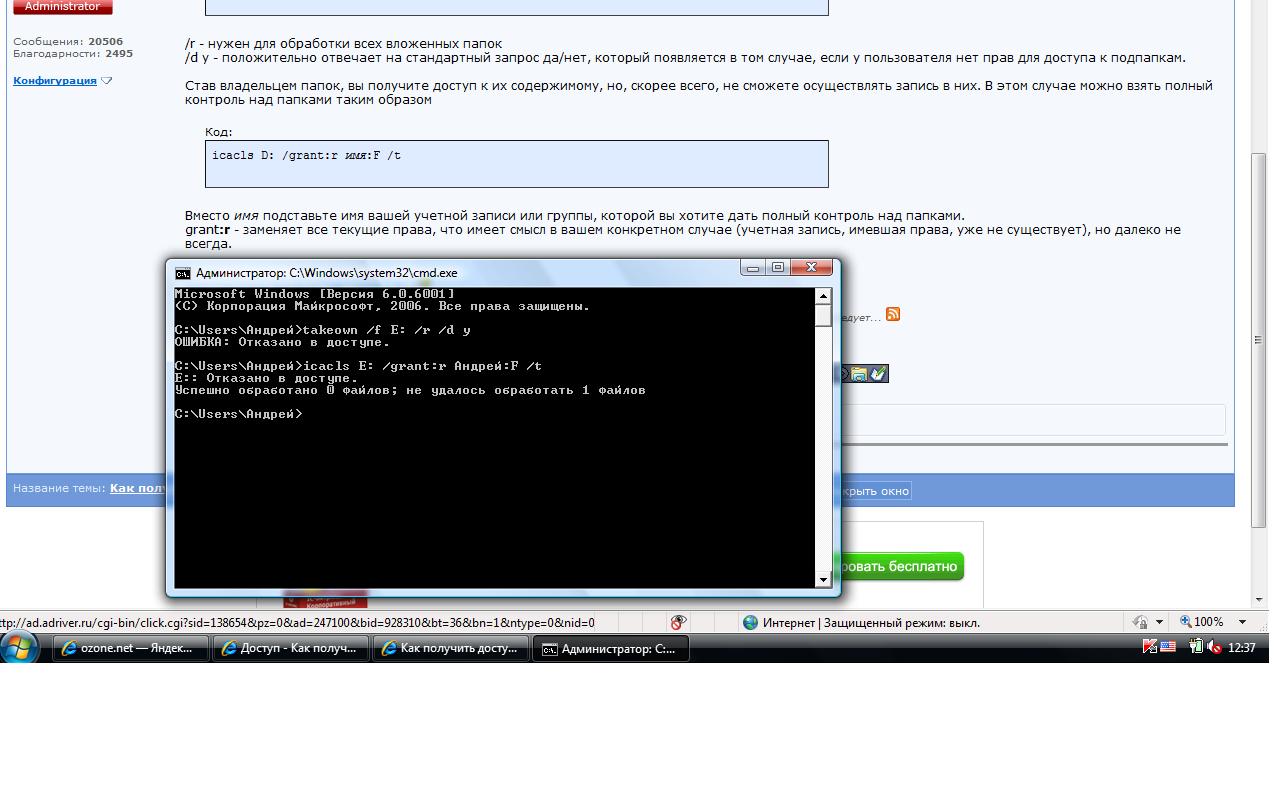Image resolution: width=1280 pixels, height=800 pixels.
Task: Click the Благодарности: 2495 text
Action: coord(73,54)
